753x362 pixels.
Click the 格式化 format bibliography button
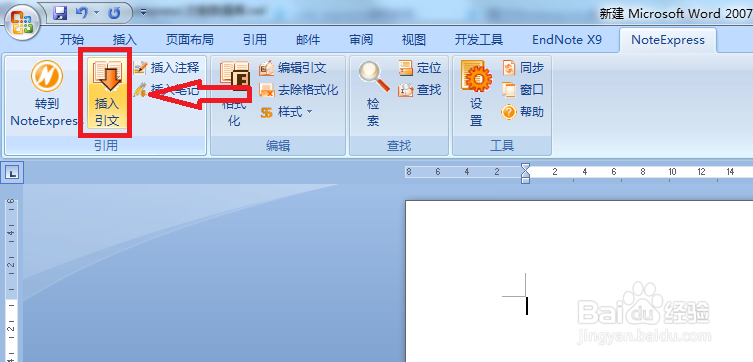click(234, 94)
